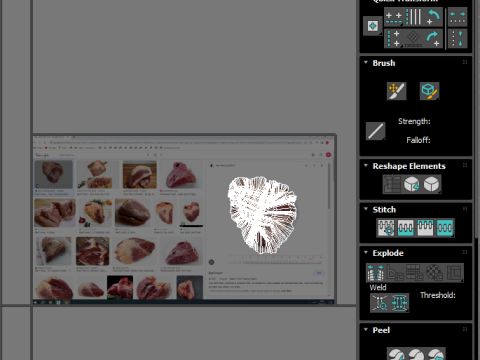Click the Quick Peel icon in Peel rollout
Viewport: 480px width, 360px height.
396,354
